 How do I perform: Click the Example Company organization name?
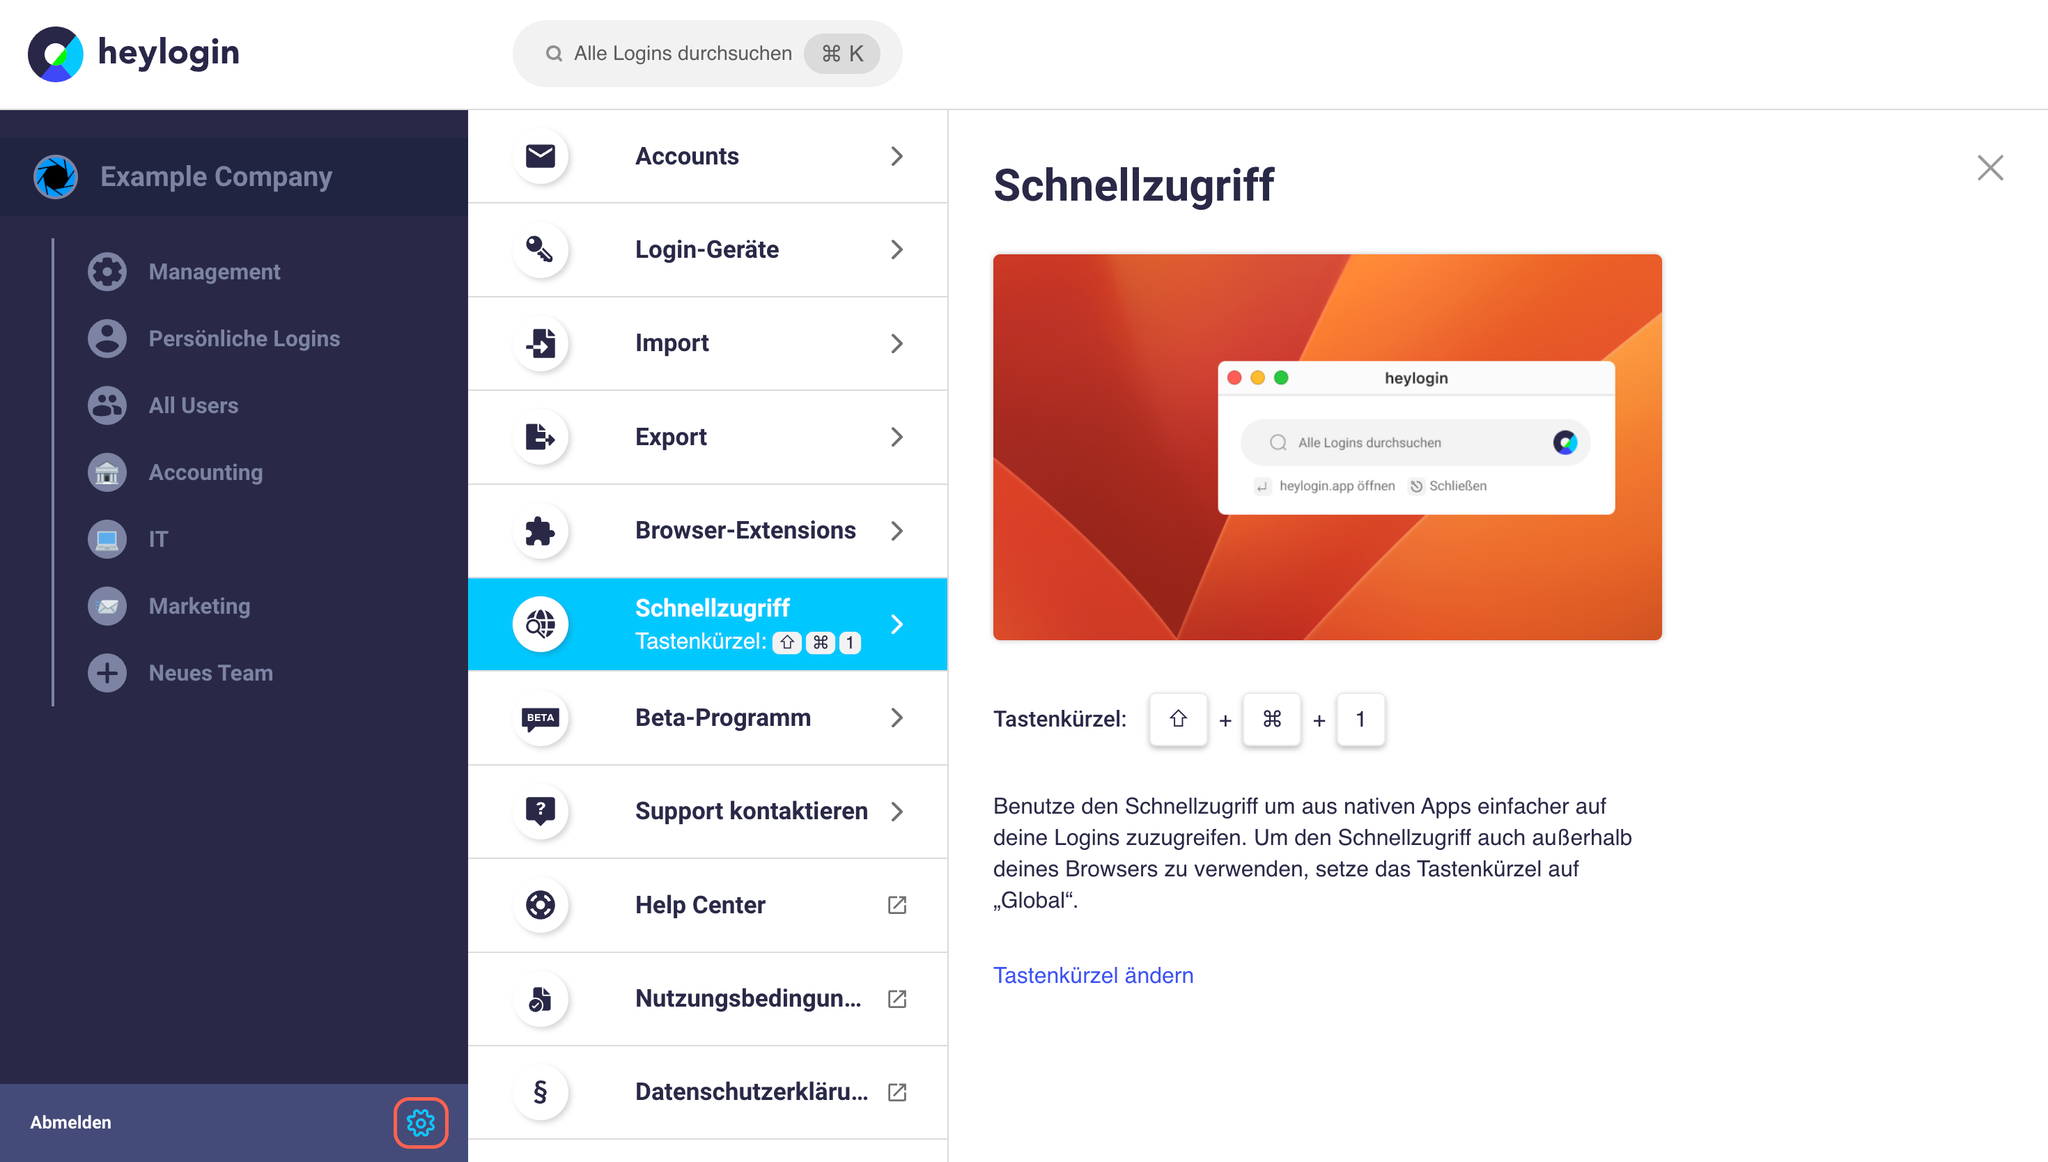(x=216, y=177)
